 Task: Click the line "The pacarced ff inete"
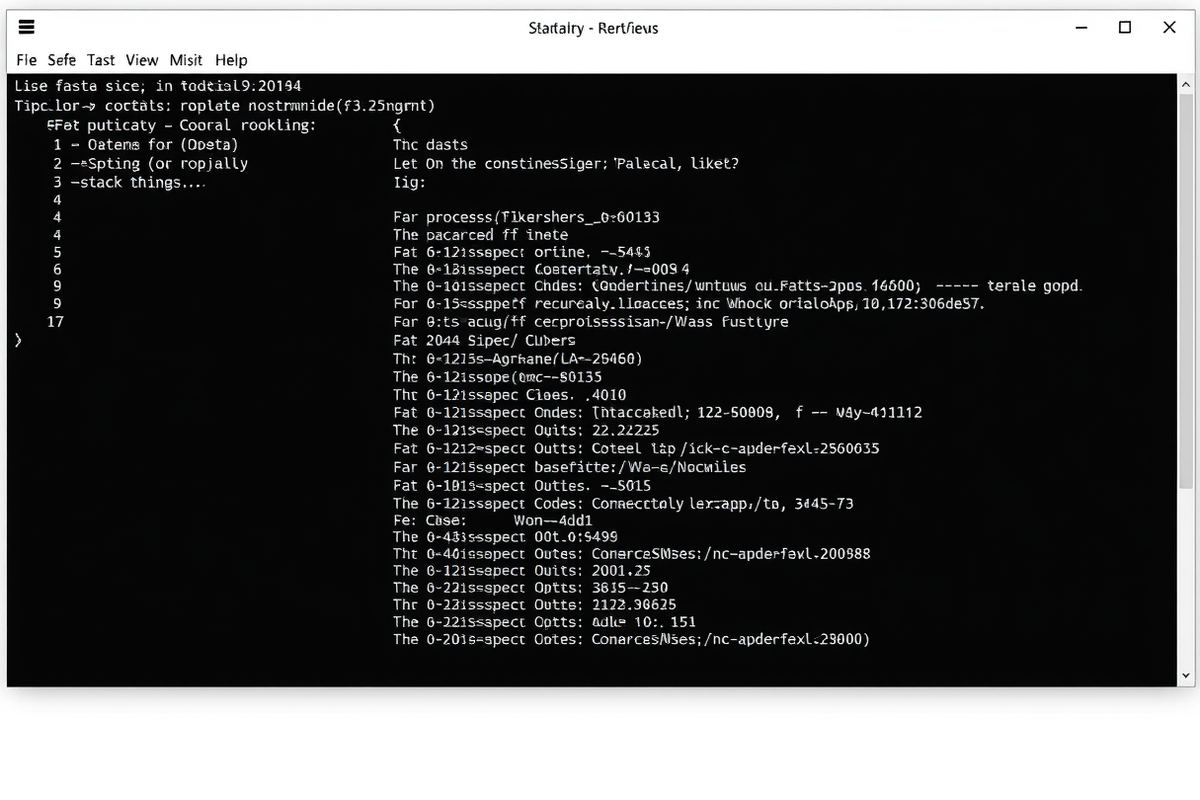tap(481, 235)
